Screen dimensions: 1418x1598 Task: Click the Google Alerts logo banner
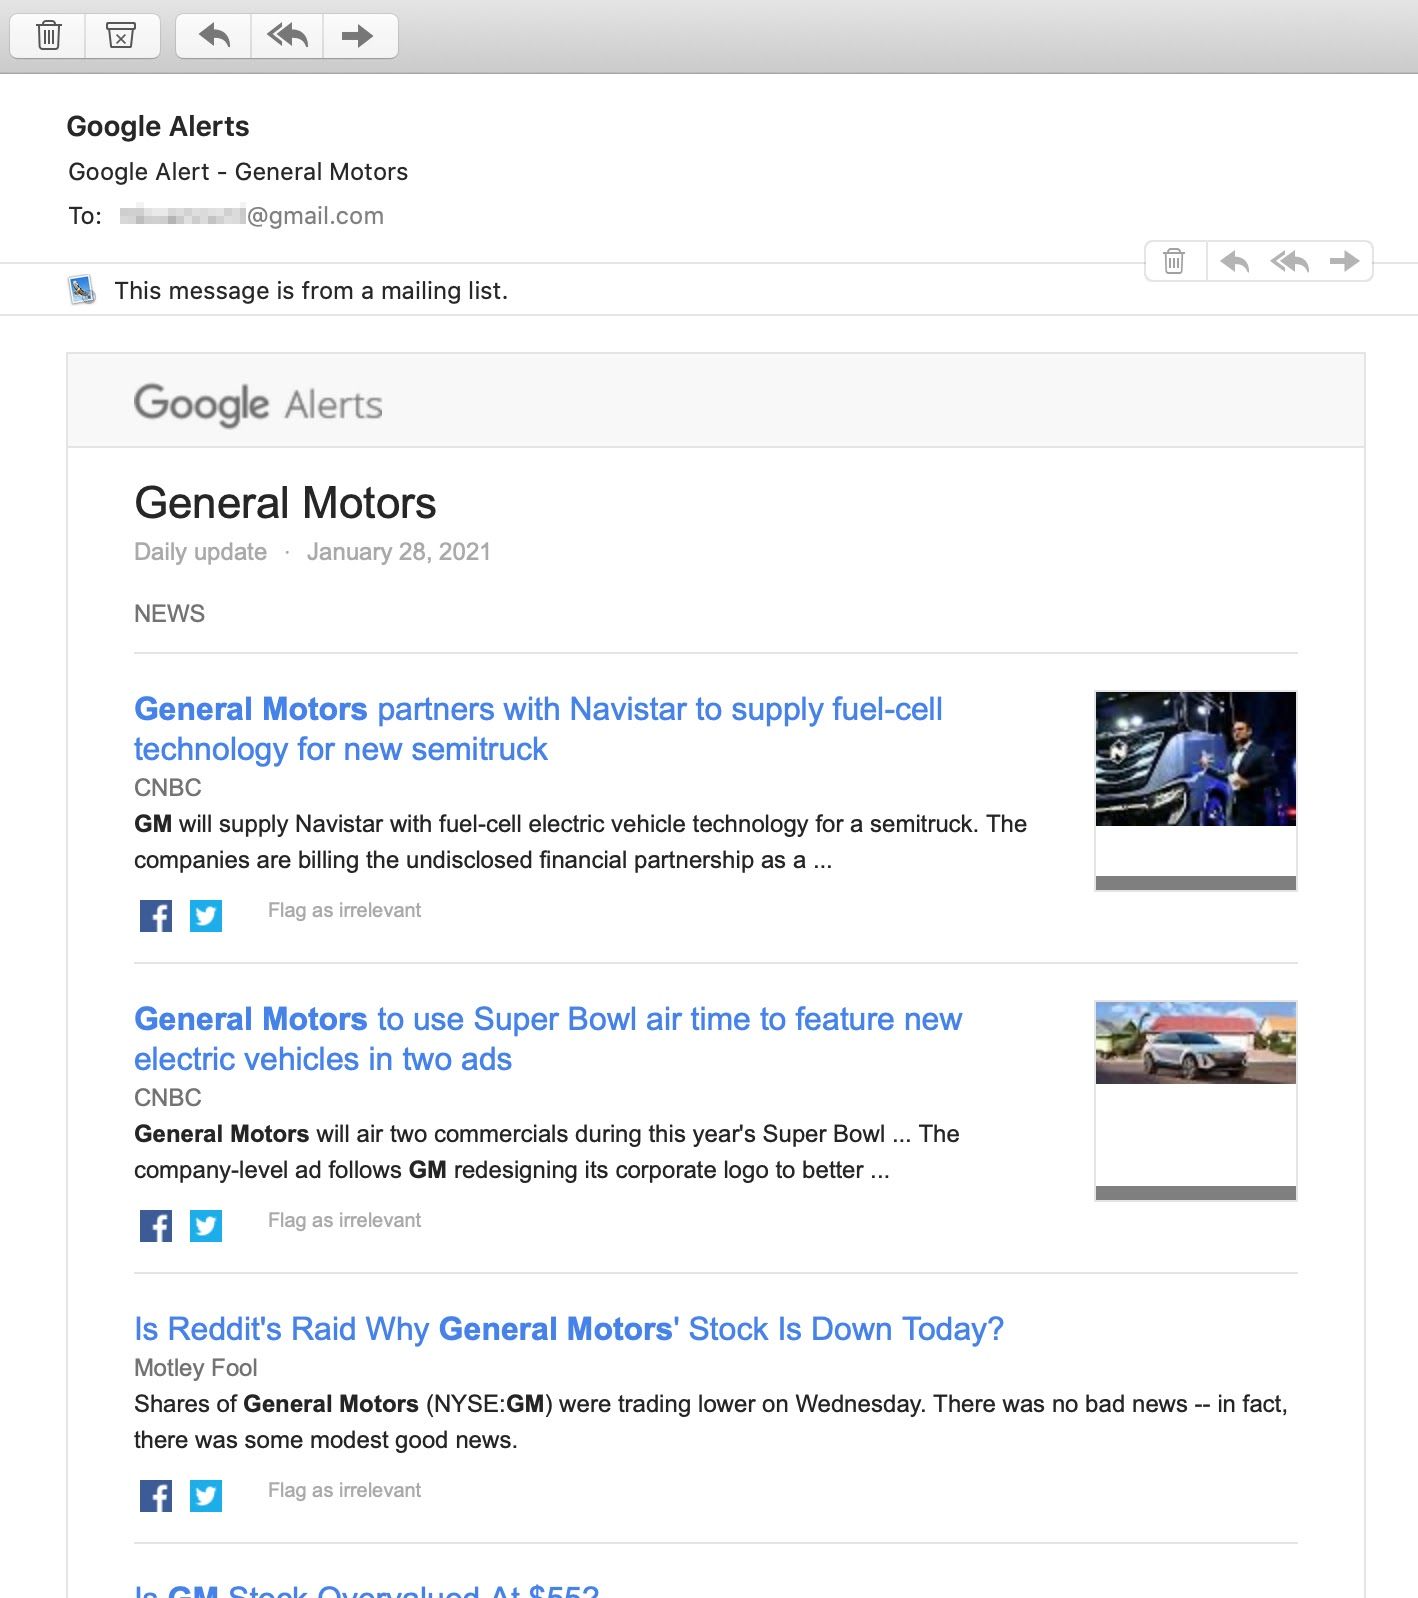coord(258,404)
